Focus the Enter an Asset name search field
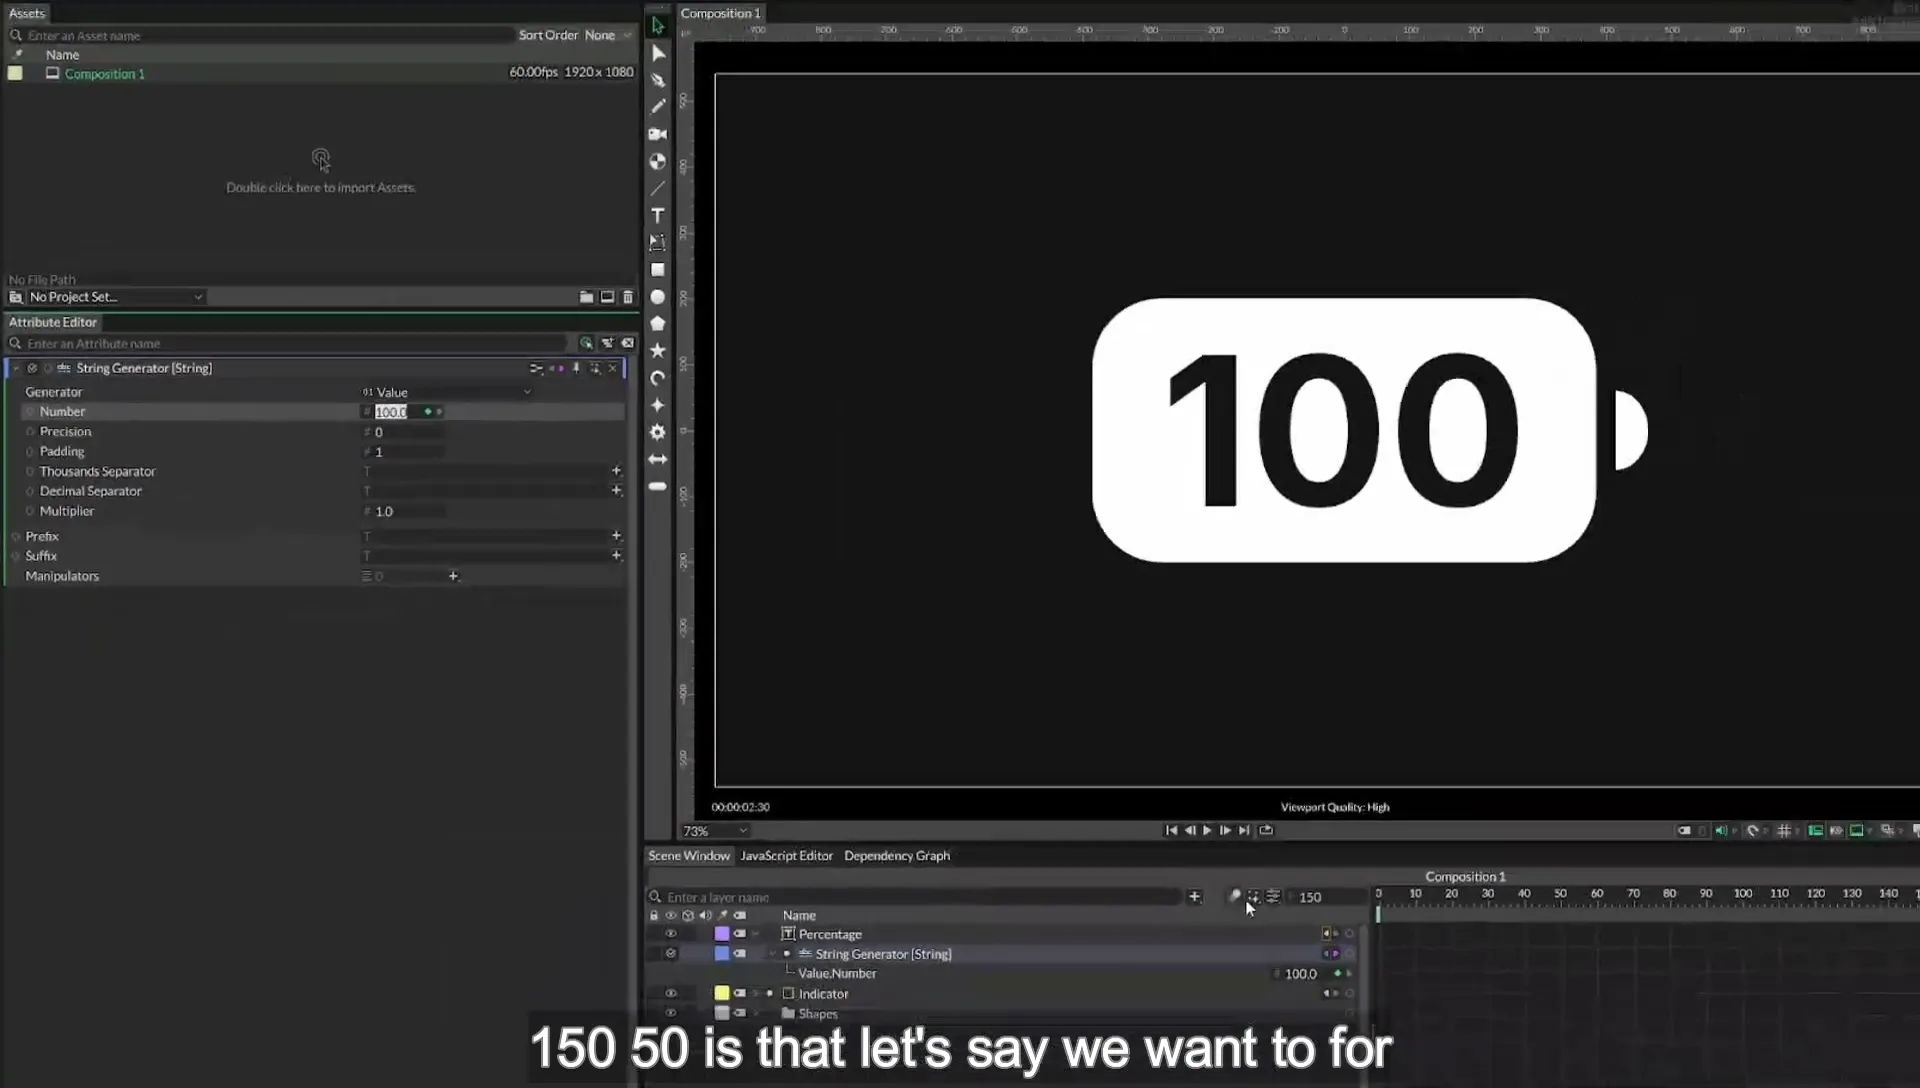Viewport: 1920px width, 1088px height. tap(262, 35)
